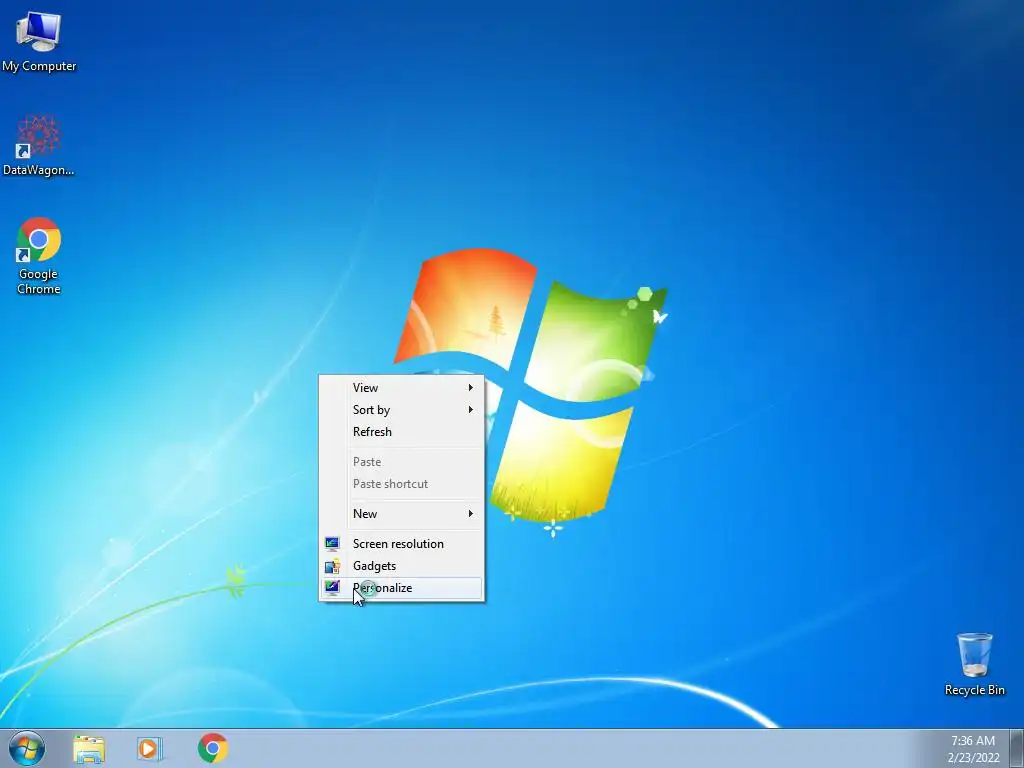Click the Screen resolution monitor icon
This screenshot has height=768, width=1024.
click(x=332, y=543)
